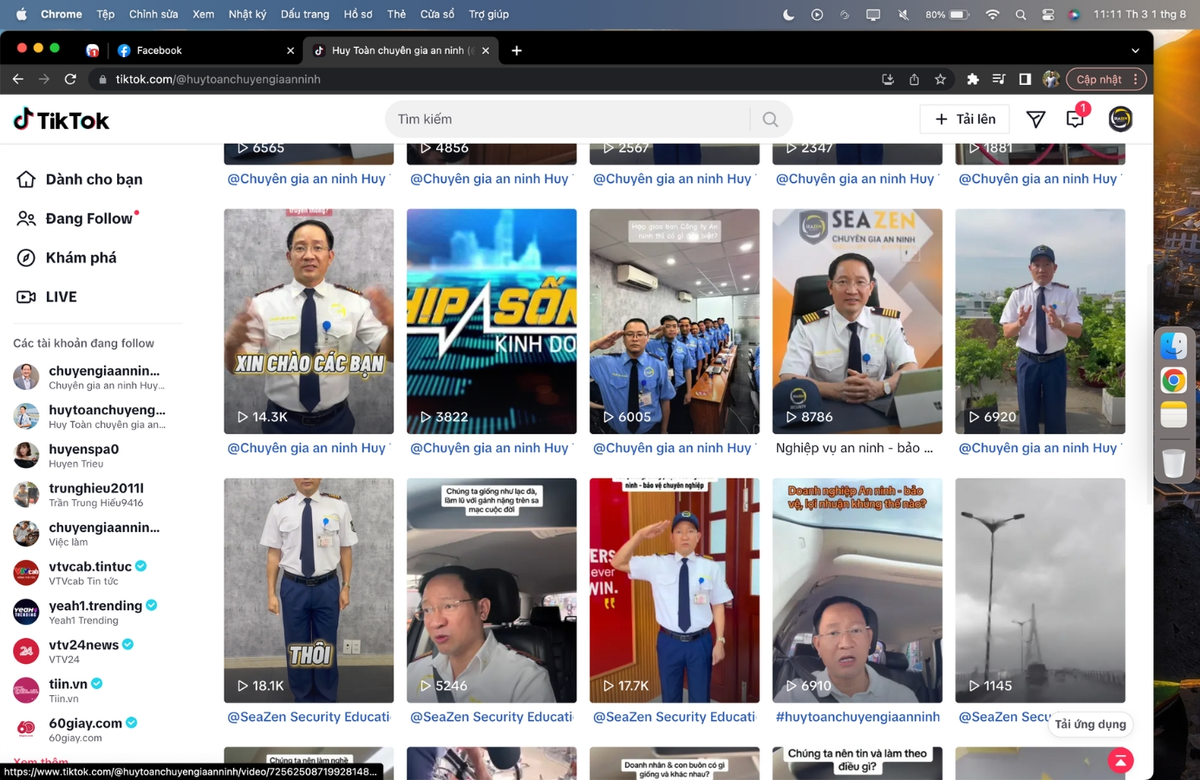1200x780 pixels.
Task: Toggle Do Not Disturb moon icon
Action: click(788, 14)
